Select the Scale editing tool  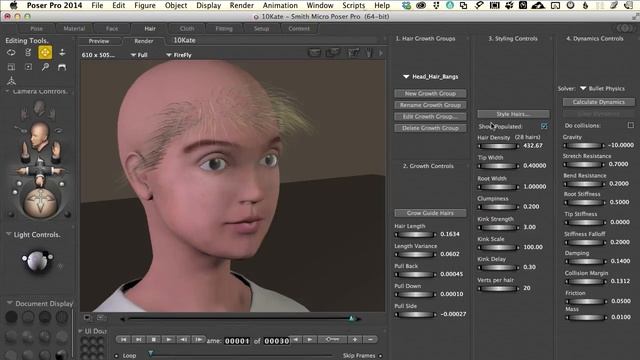(x=11, y=67)
